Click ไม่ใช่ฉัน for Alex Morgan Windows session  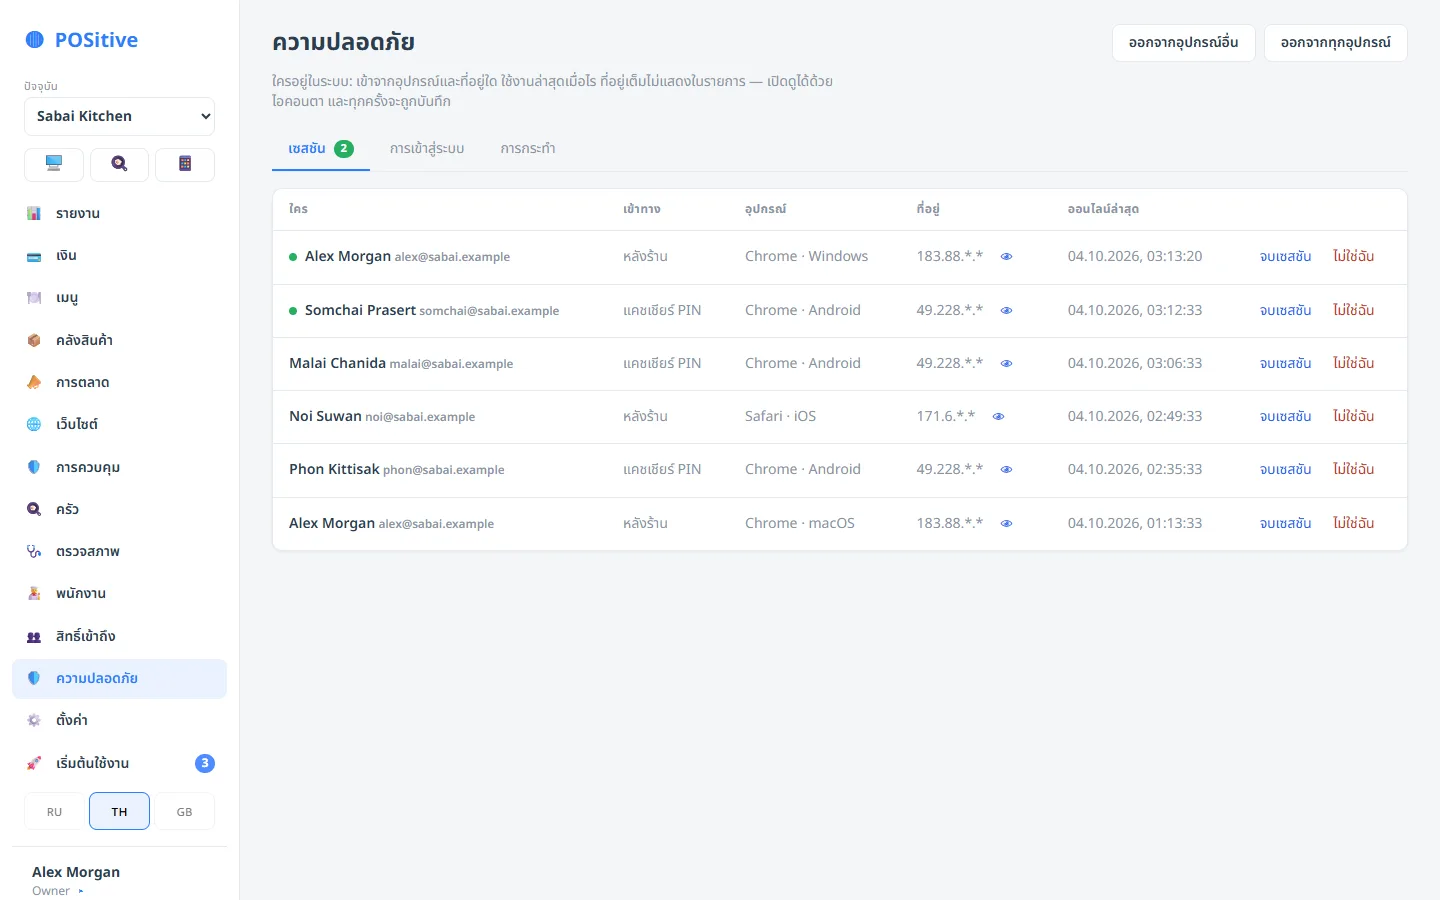1353,257
